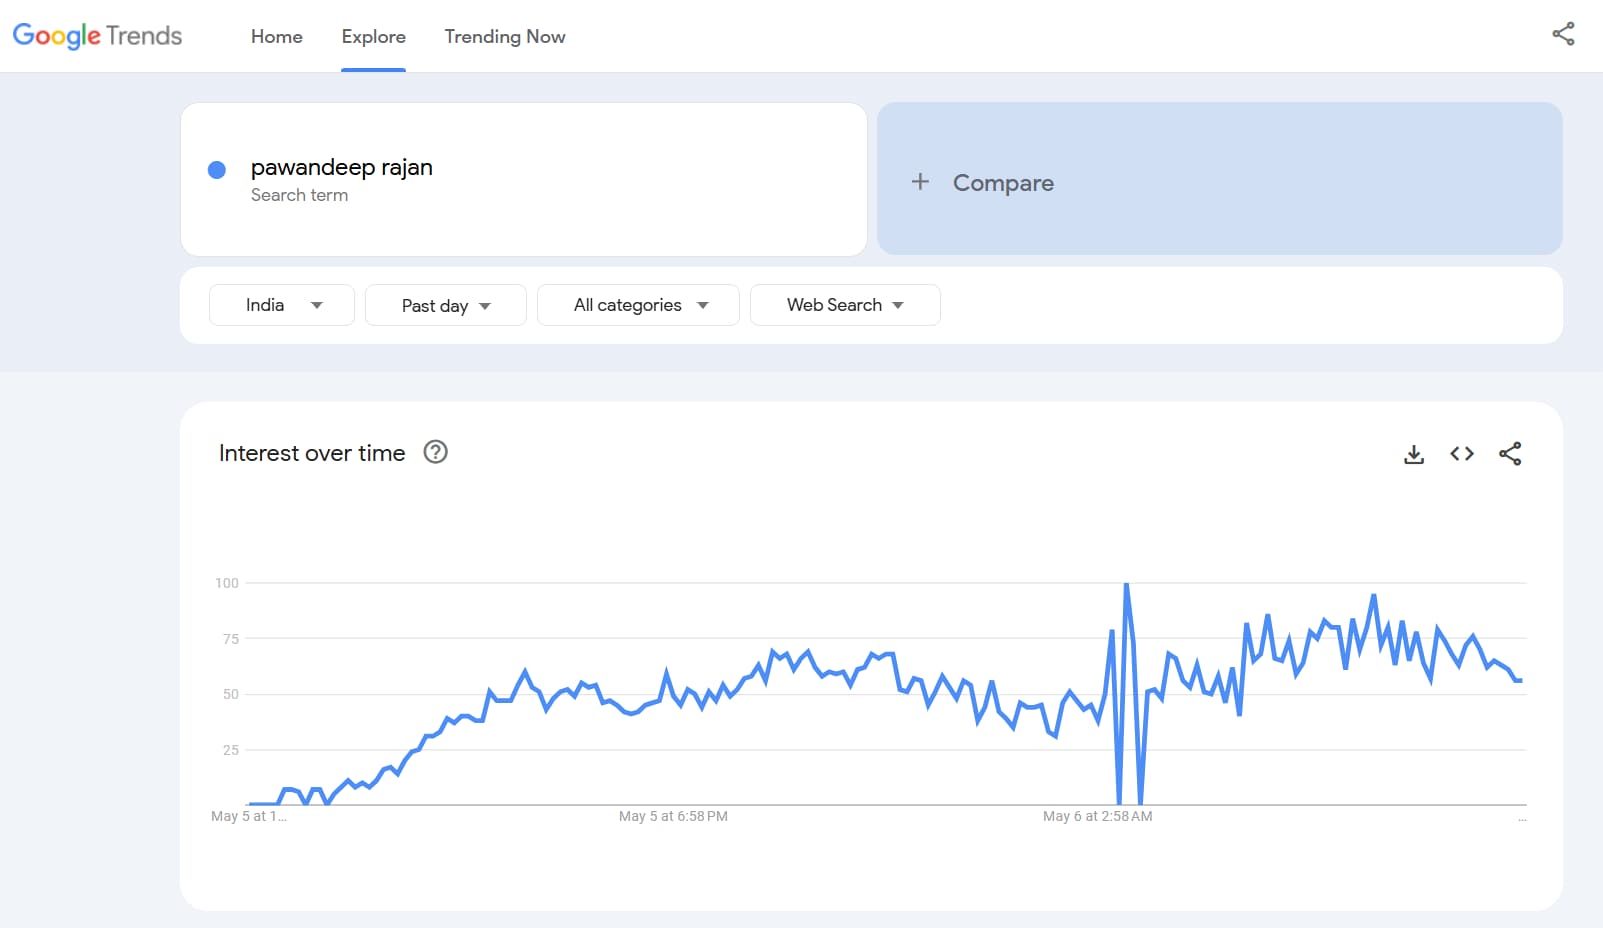The image size is (1603, 928).
Task: Click the Interest over time heading
Action: (312, 453)
